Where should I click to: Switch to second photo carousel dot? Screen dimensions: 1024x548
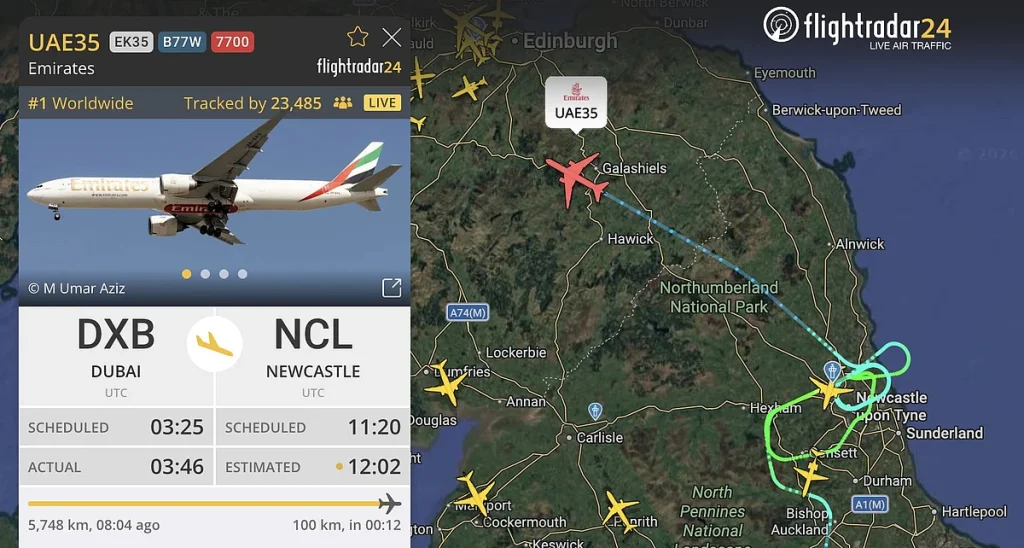(x=205, y=274)
